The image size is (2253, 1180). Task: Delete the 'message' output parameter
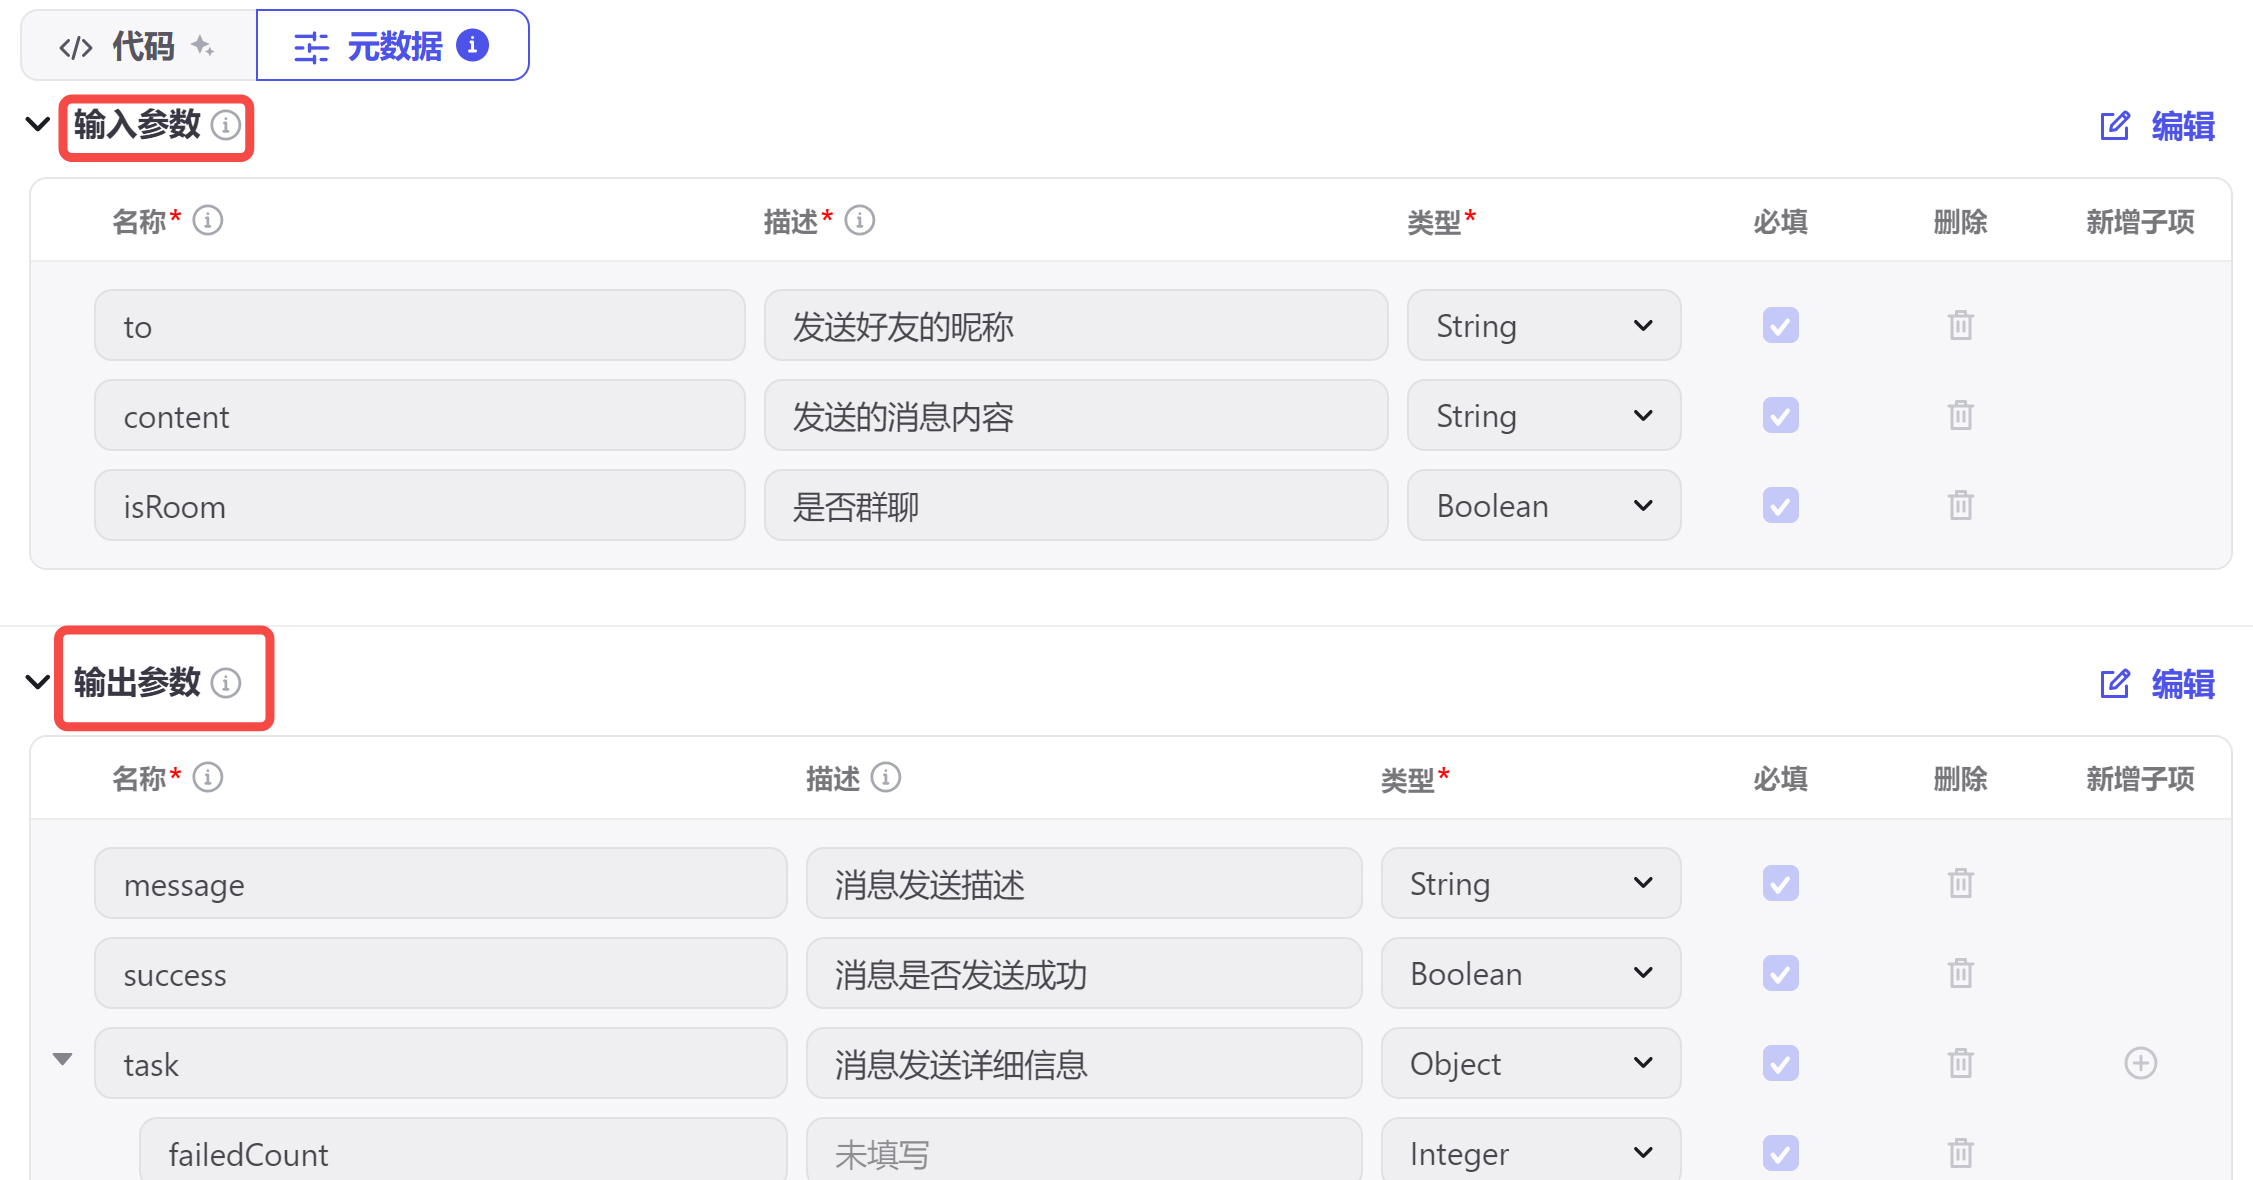tap(1960, 884)
